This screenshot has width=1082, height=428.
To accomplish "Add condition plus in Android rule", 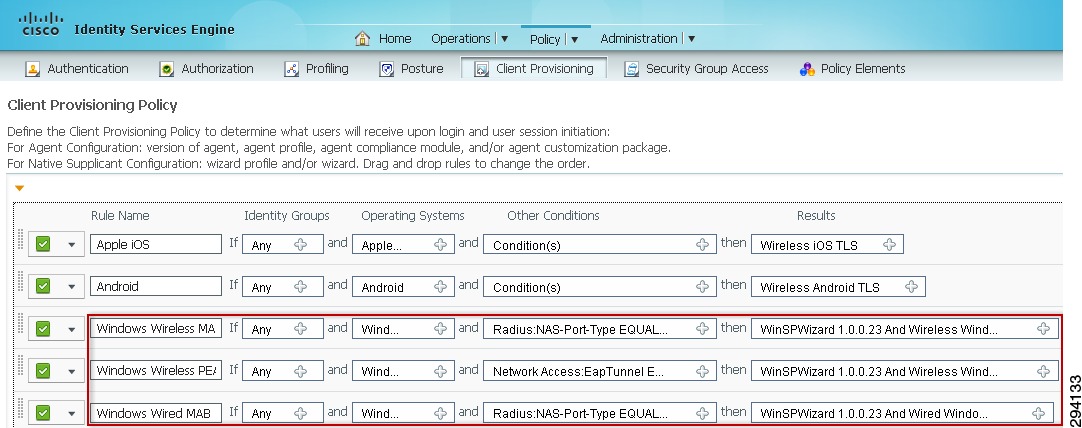I will click(702, 286).
